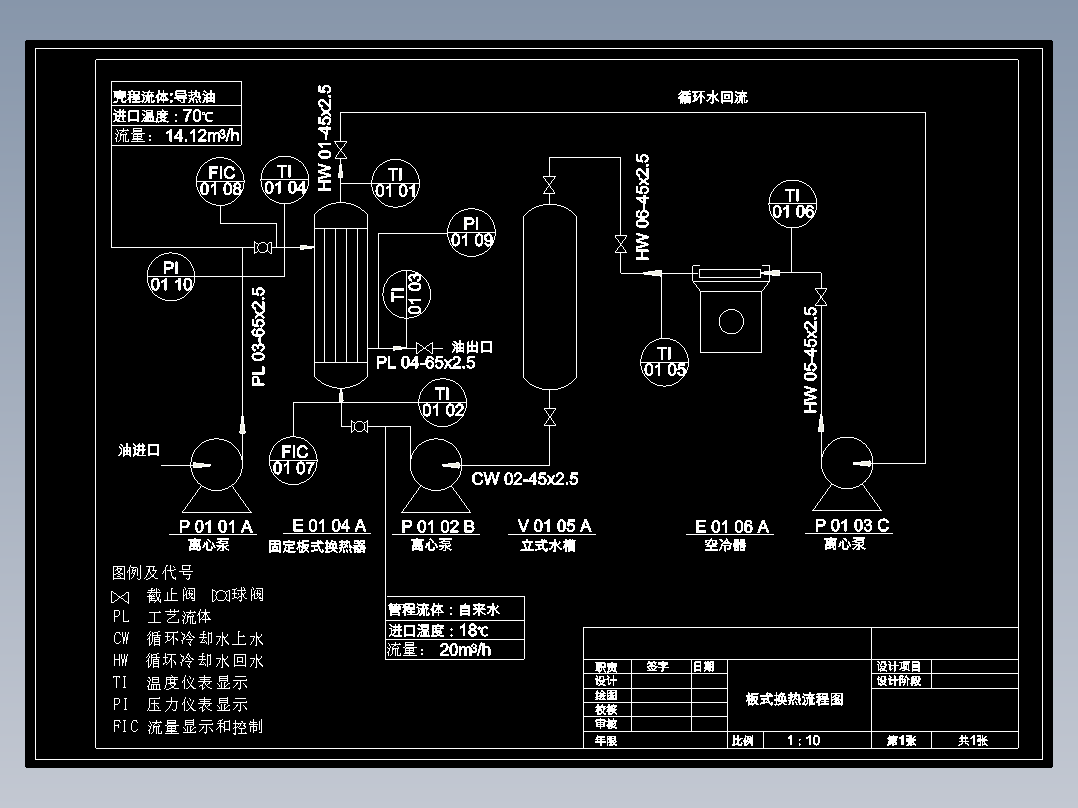Select the stop valve on line HW 06-45x2.5
1078x808 pixels.
[x=621, y=244]
